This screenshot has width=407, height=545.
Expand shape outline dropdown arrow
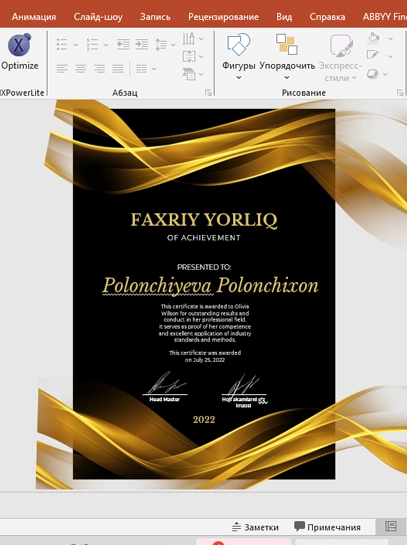[x=390, y=56]
